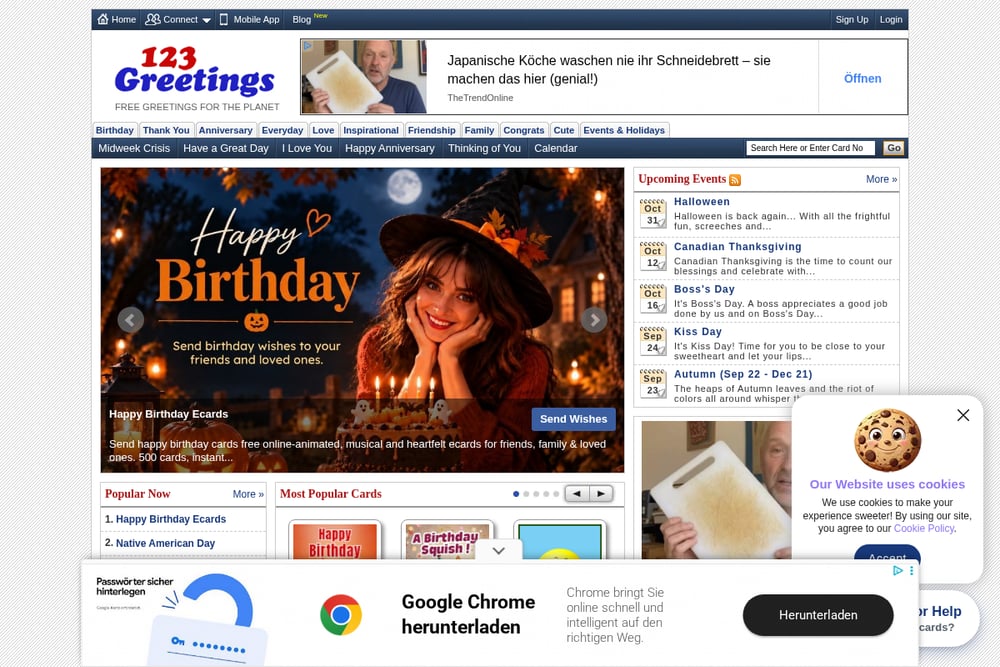Click the Send Wishes button

pos(573,419)
